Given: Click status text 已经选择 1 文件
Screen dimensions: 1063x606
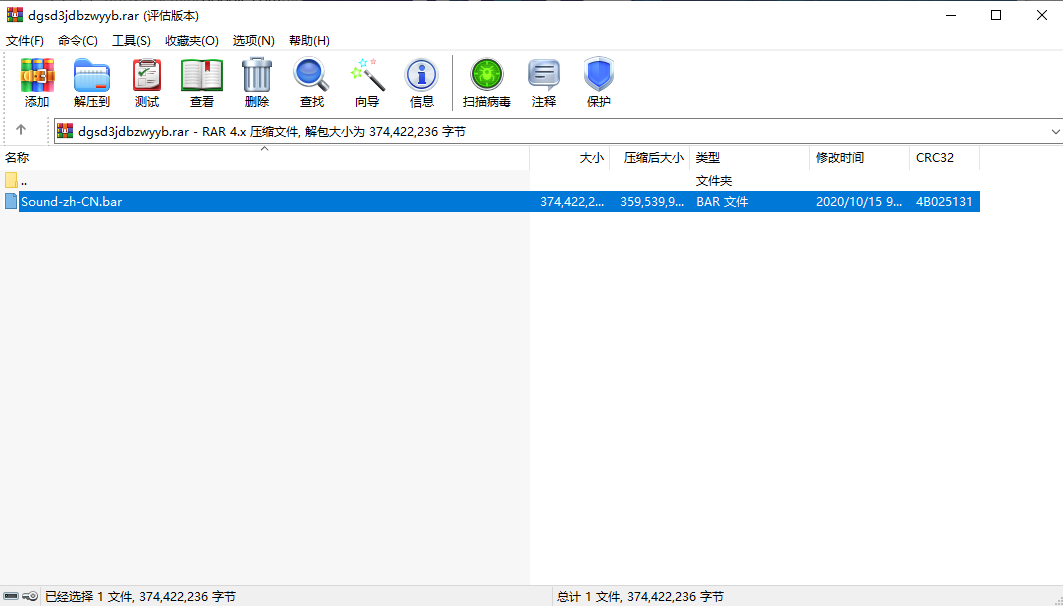Looking at the screenshot, I should coord(140,597).
